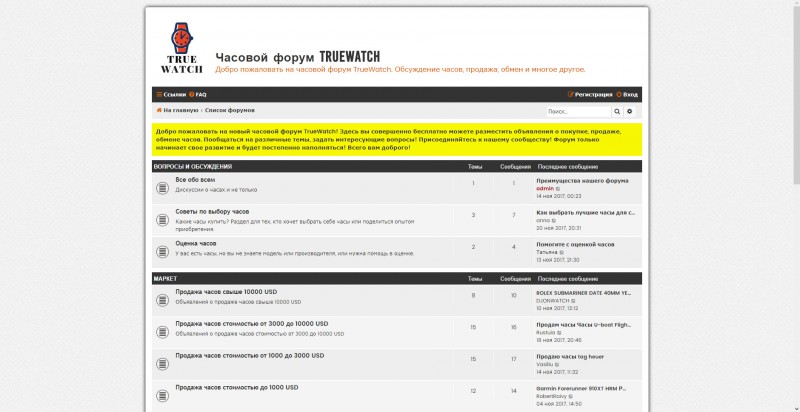
Task: Open DJONWATCH user profile
Action: click(x=553, y=301)
